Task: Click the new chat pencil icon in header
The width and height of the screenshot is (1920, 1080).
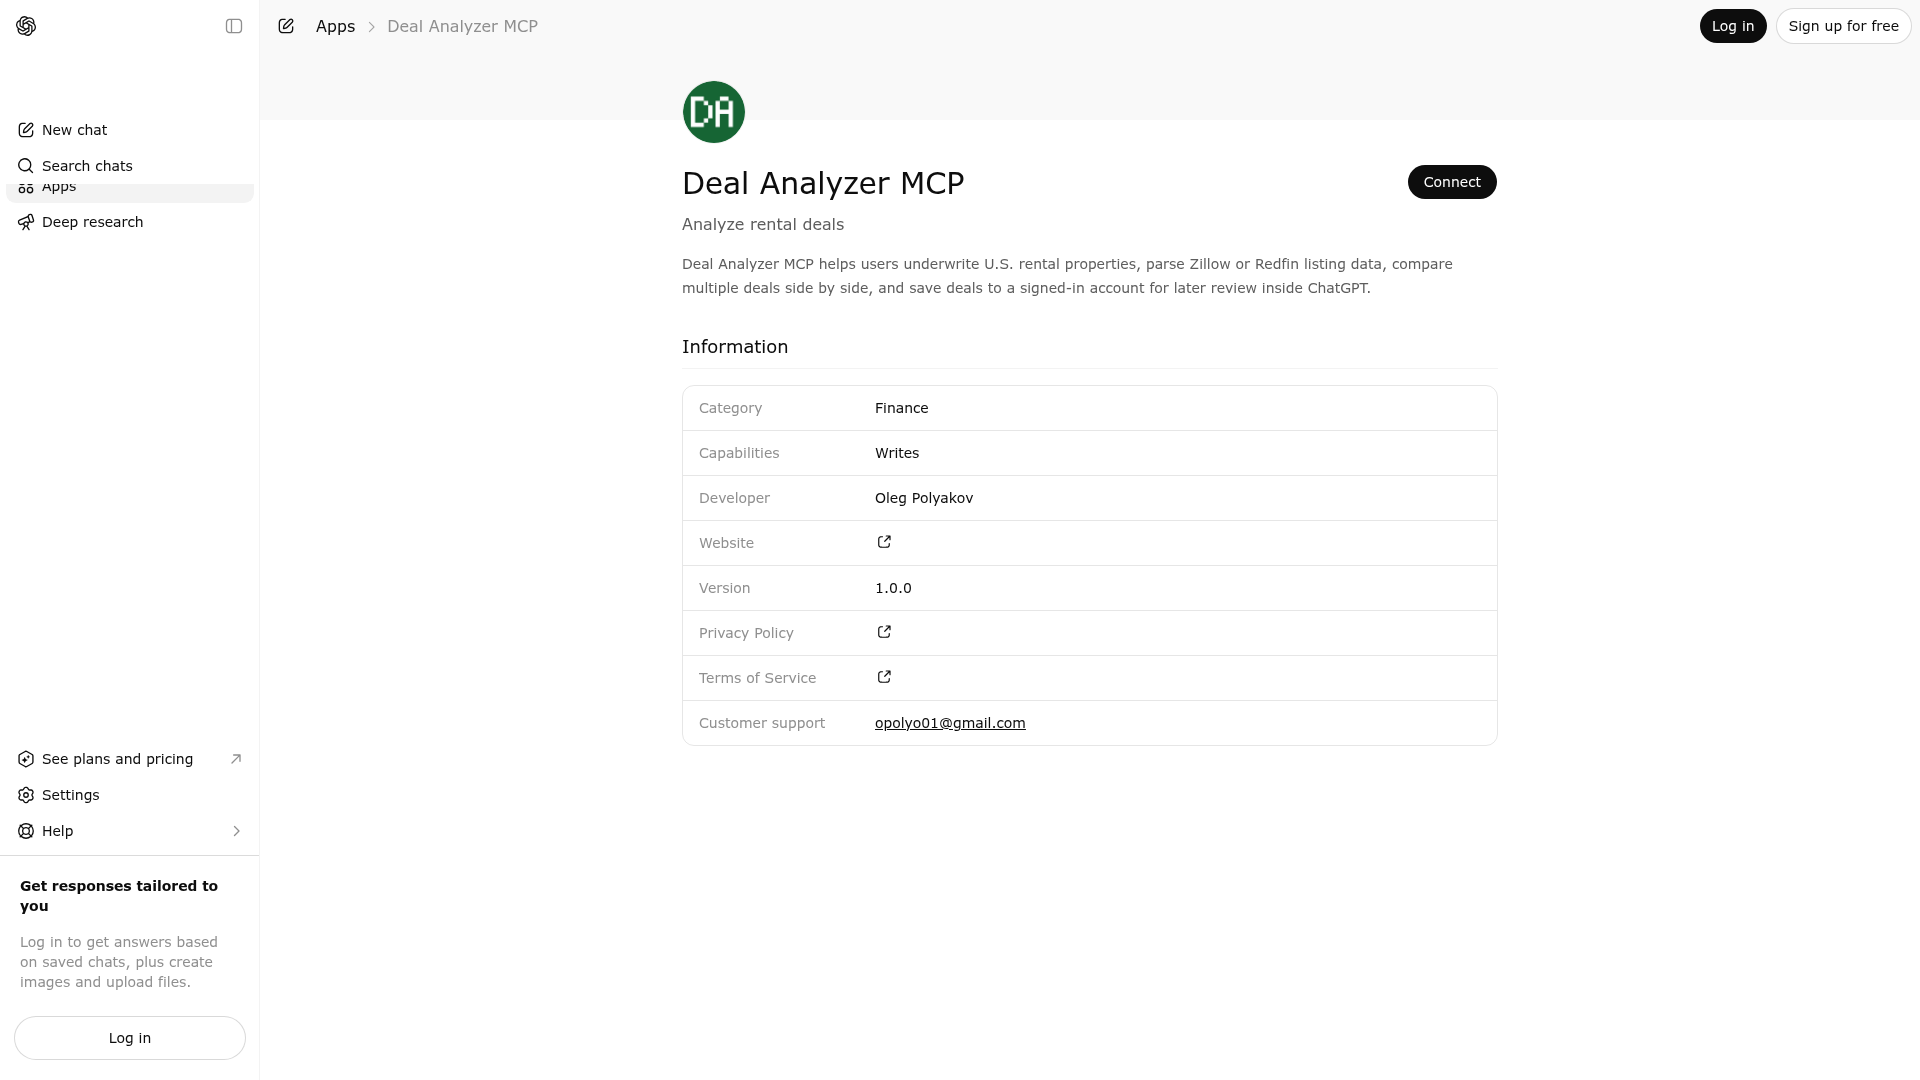Action: pos(286,26)
